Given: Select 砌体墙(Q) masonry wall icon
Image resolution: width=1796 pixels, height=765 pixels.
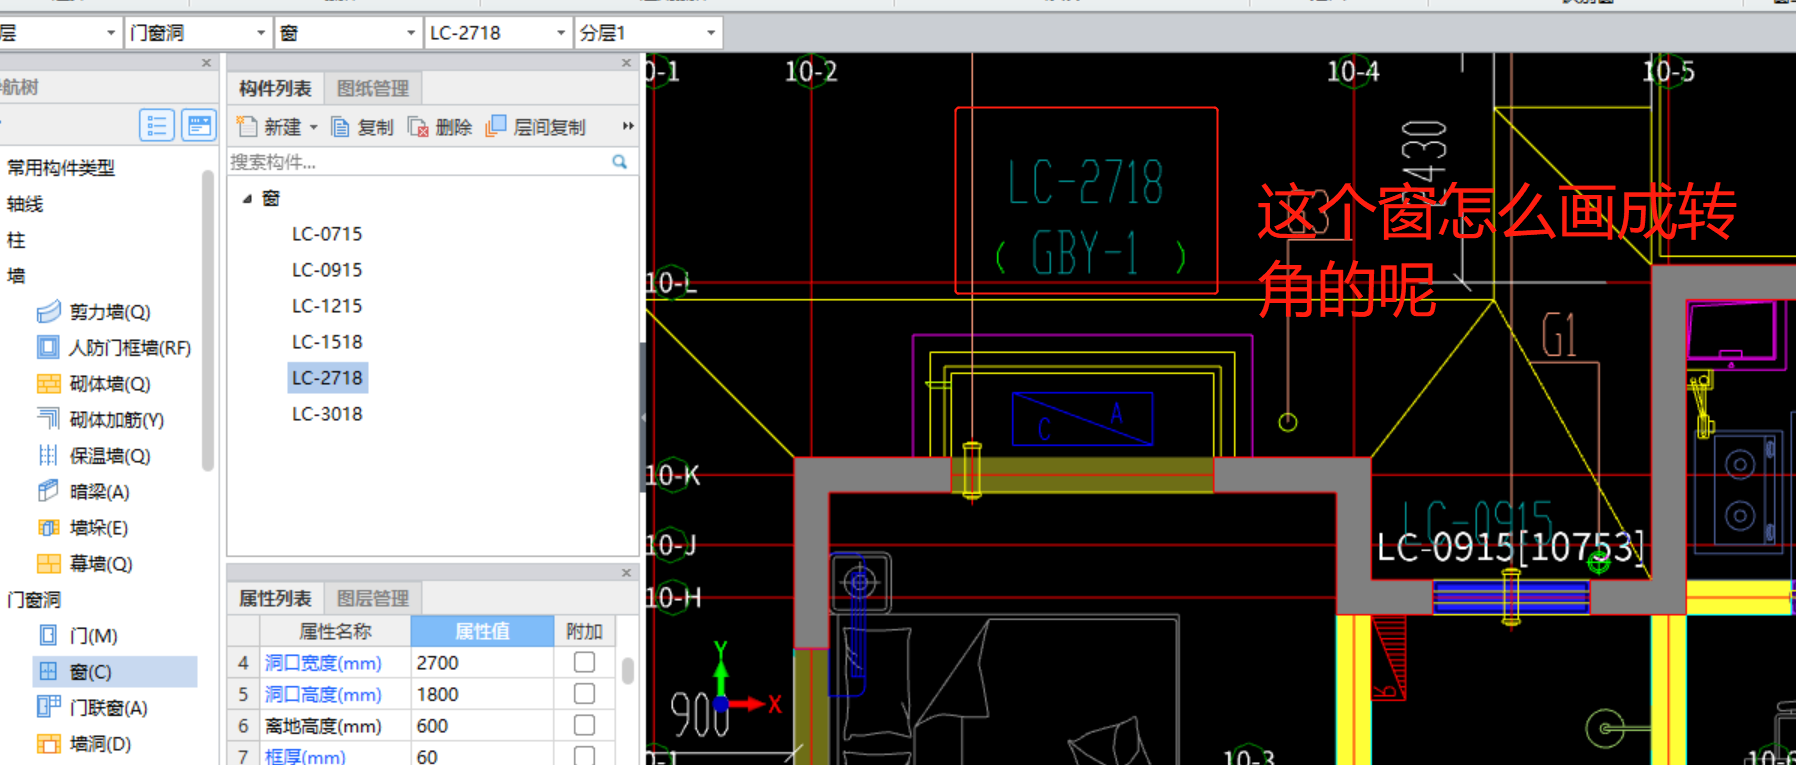Looking at the screenshot, I should click(x=48, y=384).
